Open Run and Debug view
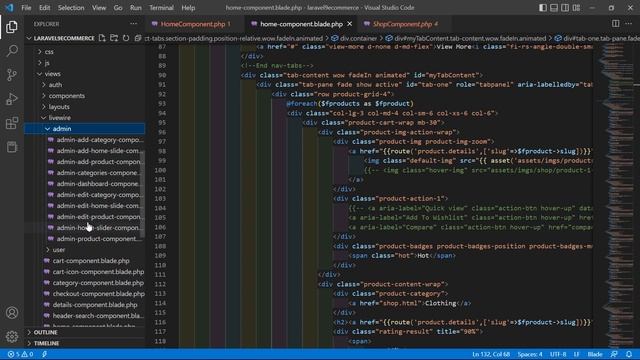This screenshot has width=640, height=360. tap(12, 99)
